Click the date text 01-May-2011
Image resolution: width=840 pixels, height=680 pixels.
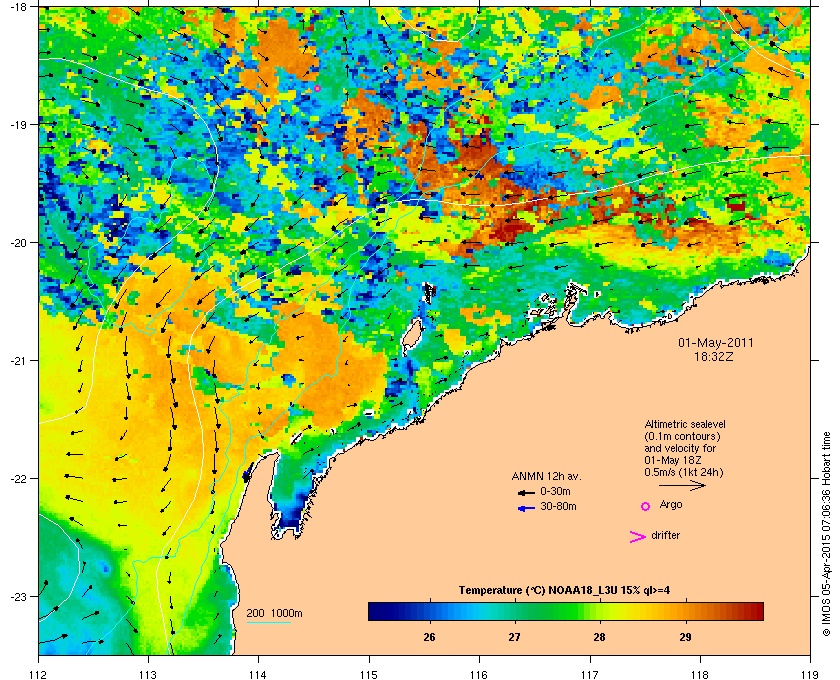pyautogui.click(x=716, y=342)
